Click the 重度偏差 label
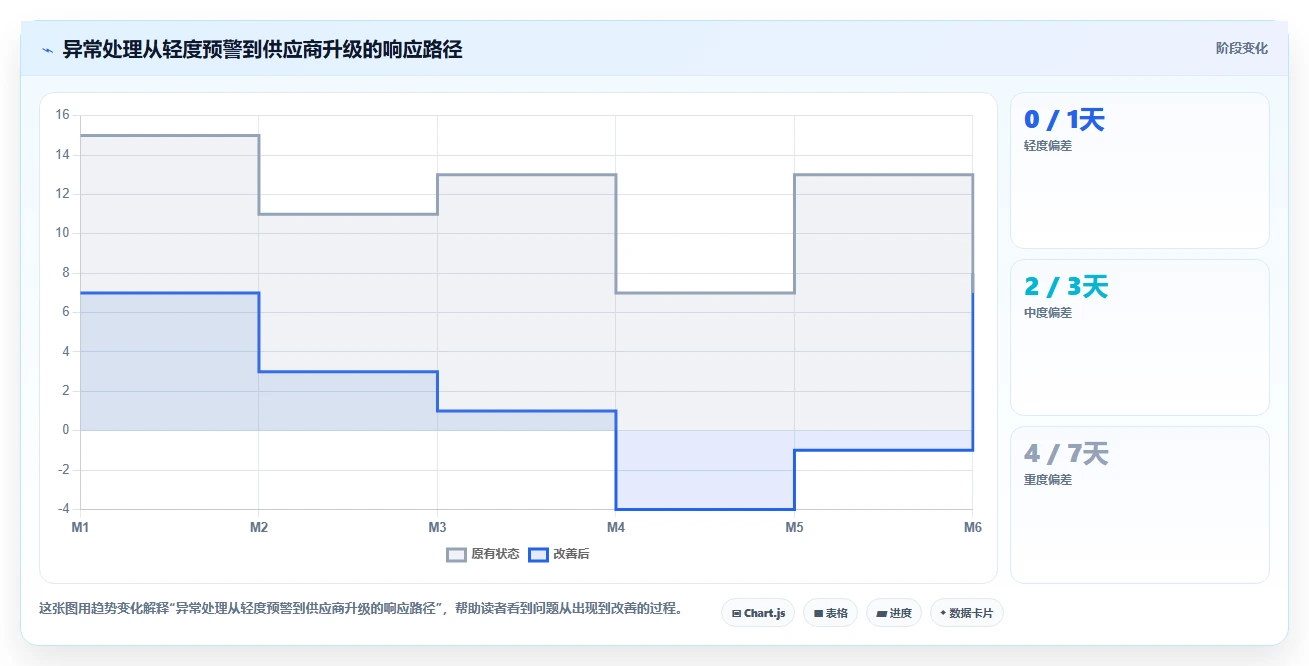The image size is (1309, 666). pos(1048,480)
